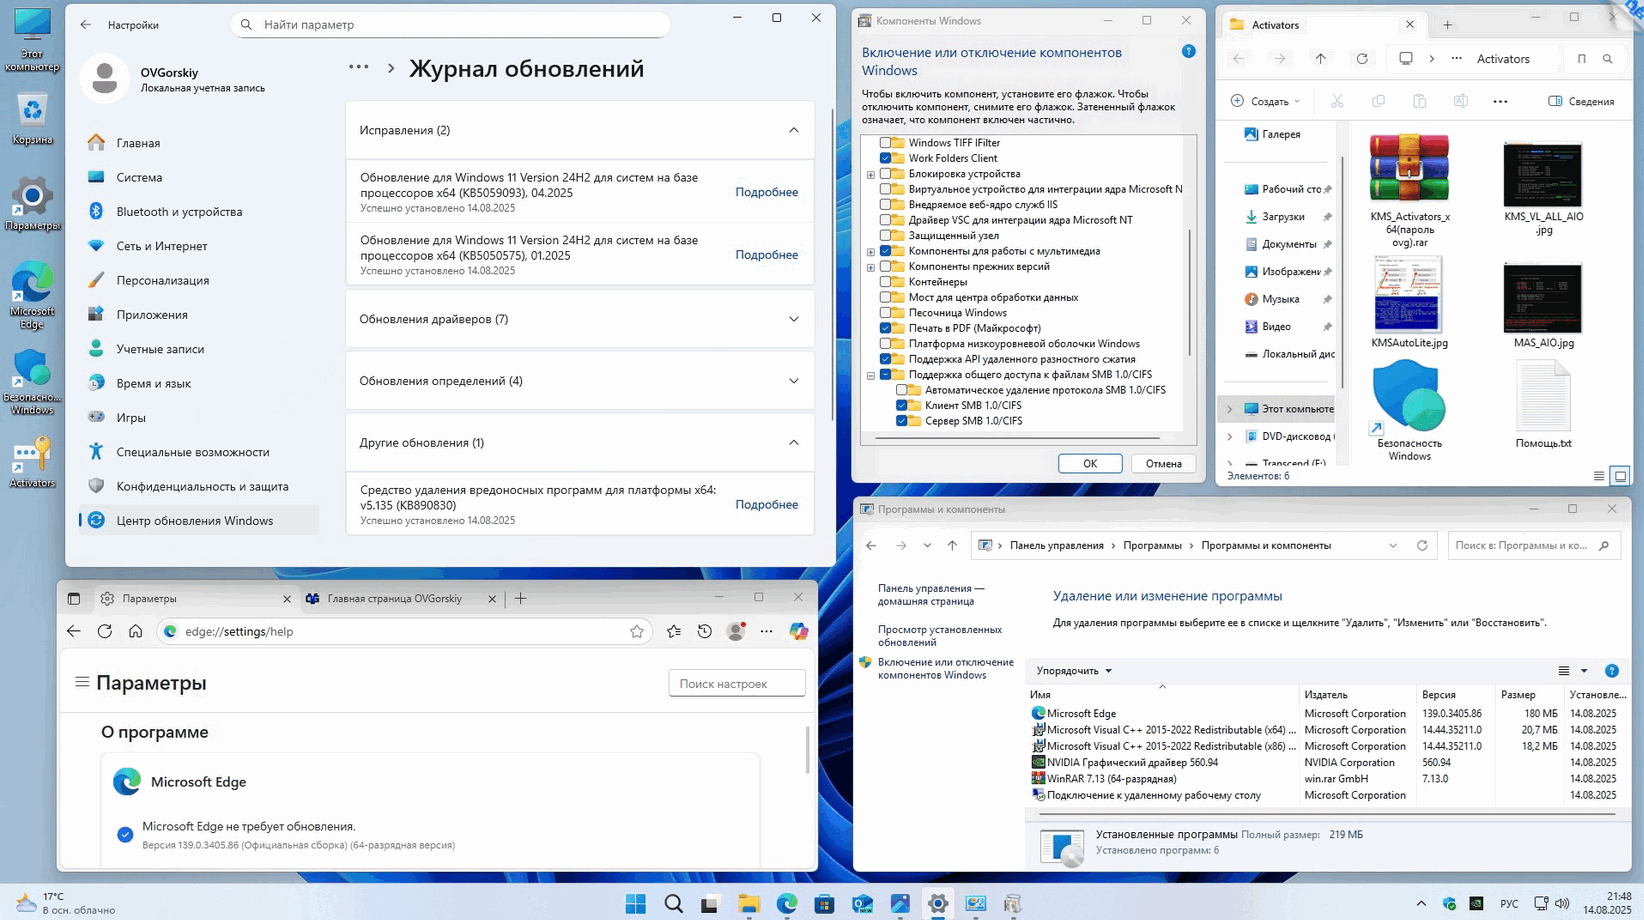1644x920 pixels.
Task: Toggle Клиент SMB 1.0/CIFS checkbox
Action: [x=902, y=406]
